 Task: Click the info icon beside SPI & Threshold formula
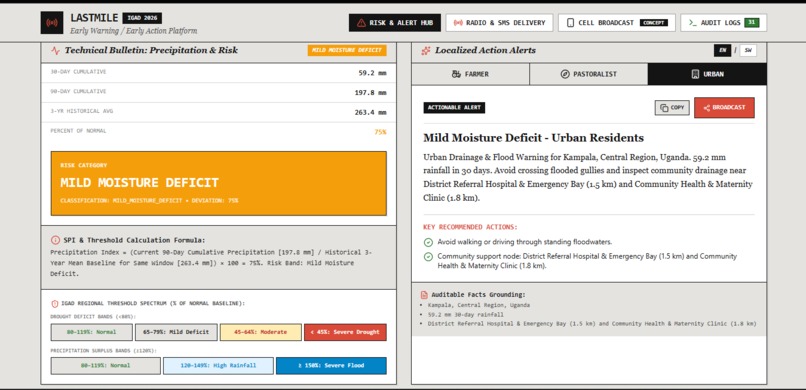click(x=56, y=240)
